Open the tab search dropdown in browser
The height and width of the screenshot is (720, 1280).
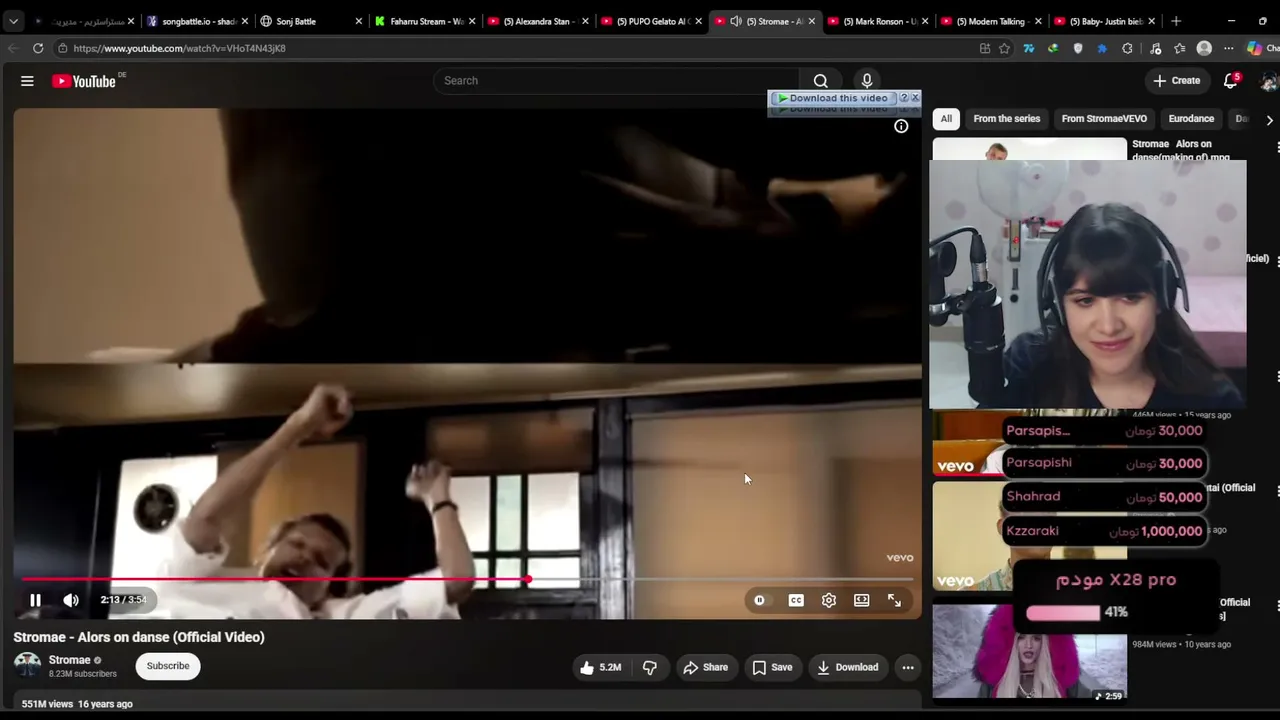pyautogui.click(x=13, y=21)
